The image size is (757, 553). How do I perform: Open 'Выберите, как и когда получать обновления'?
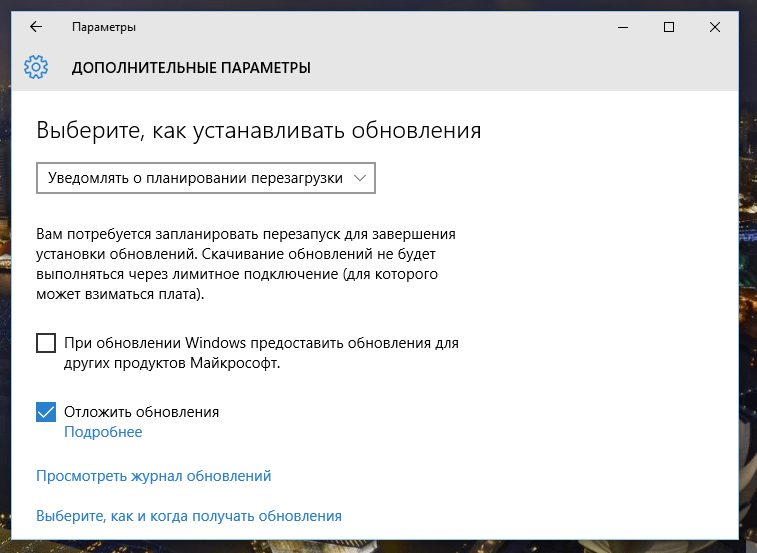point(189,516)
